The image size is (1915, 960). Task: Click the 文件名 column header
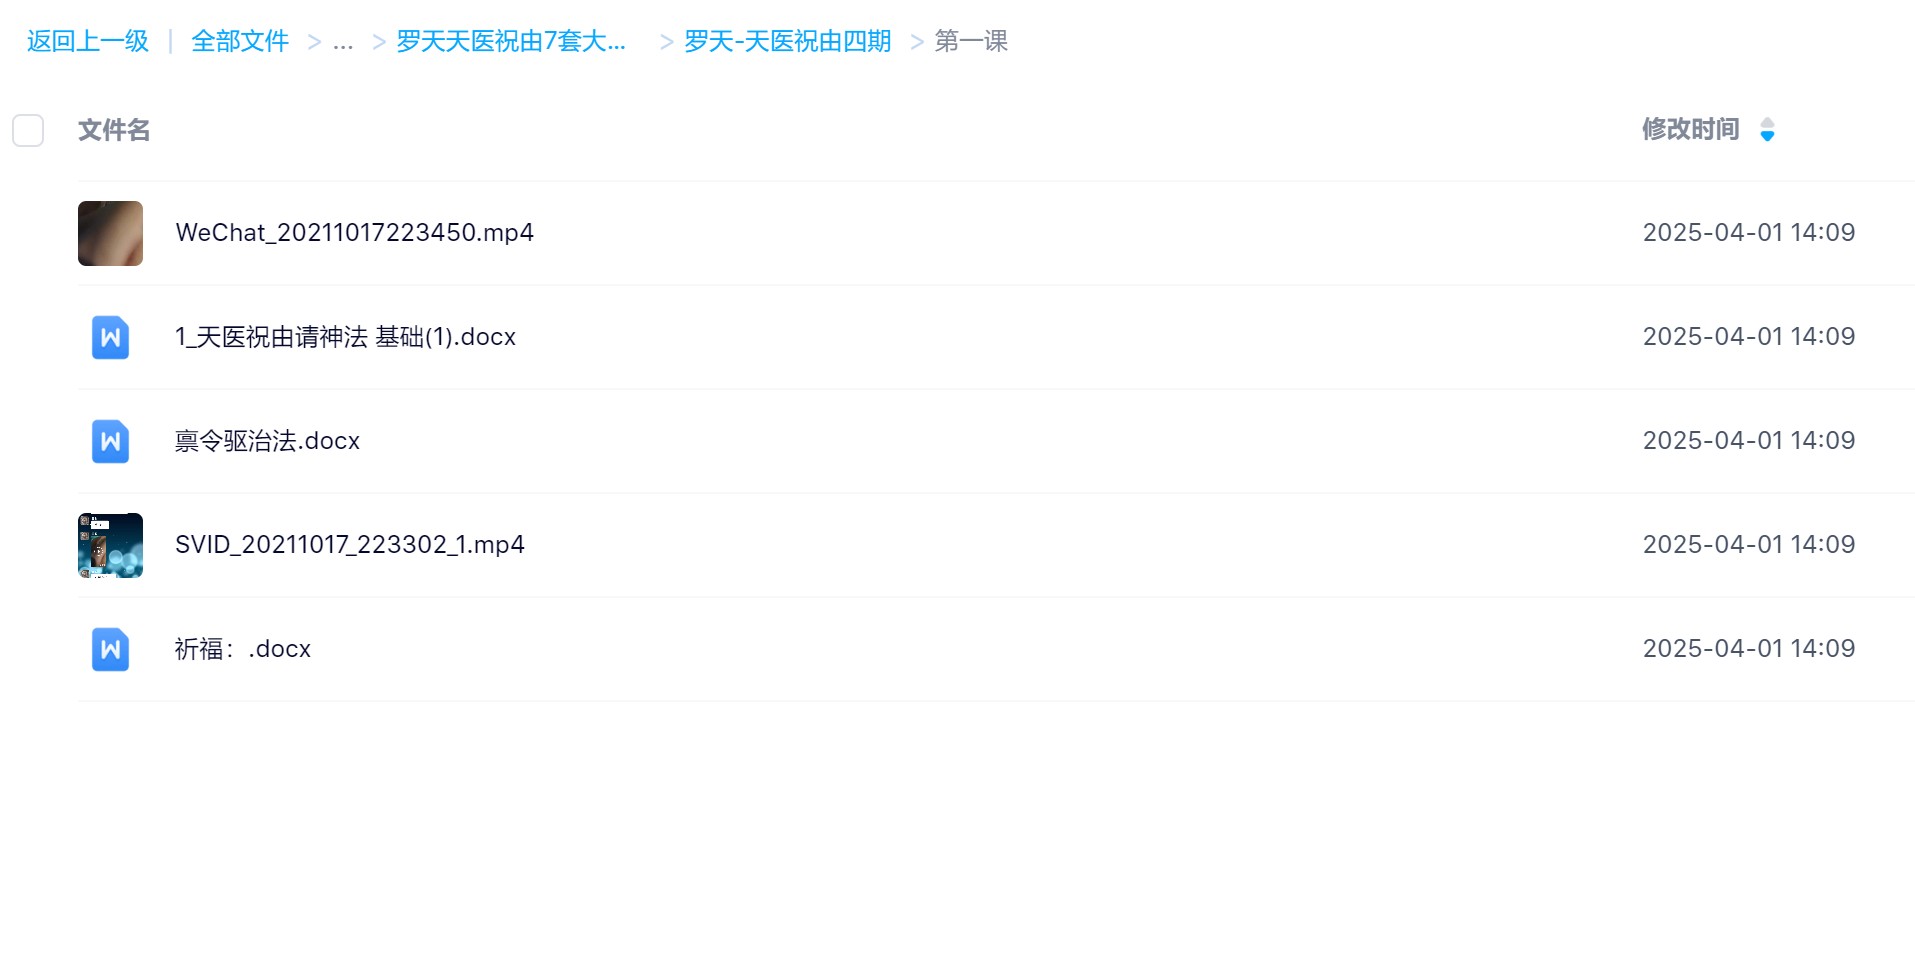tap(114, 130)
